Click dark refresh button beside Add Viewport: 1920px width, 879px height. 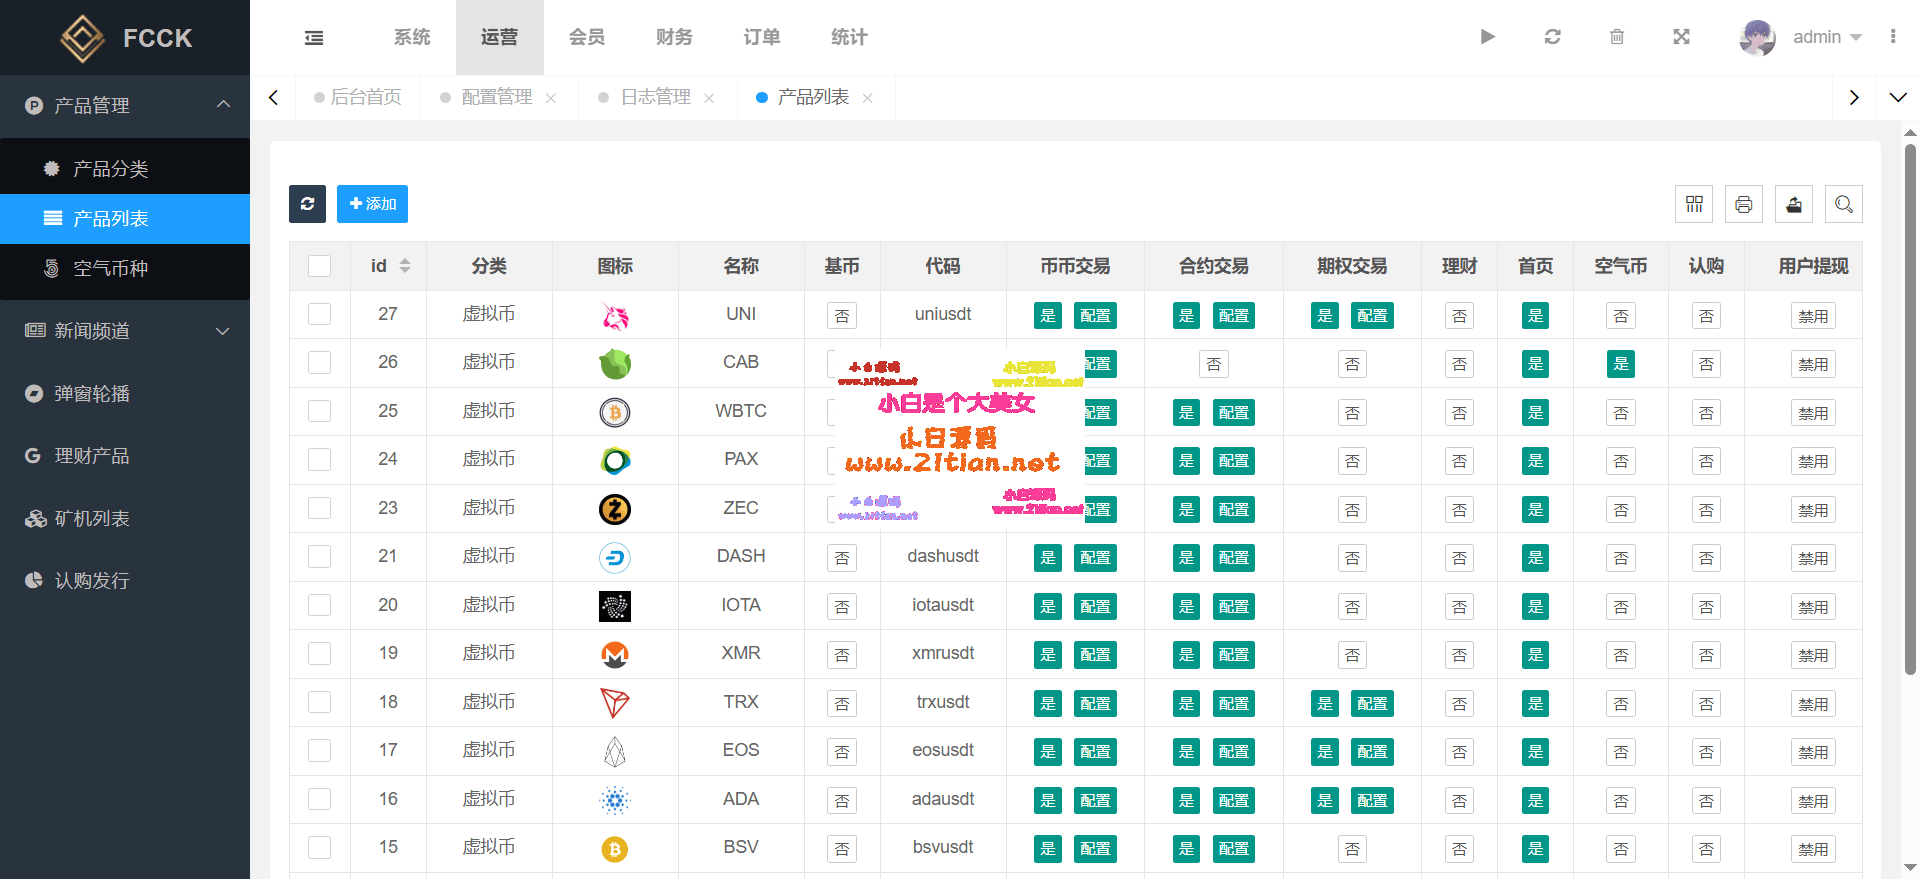[x=307, y=204]
